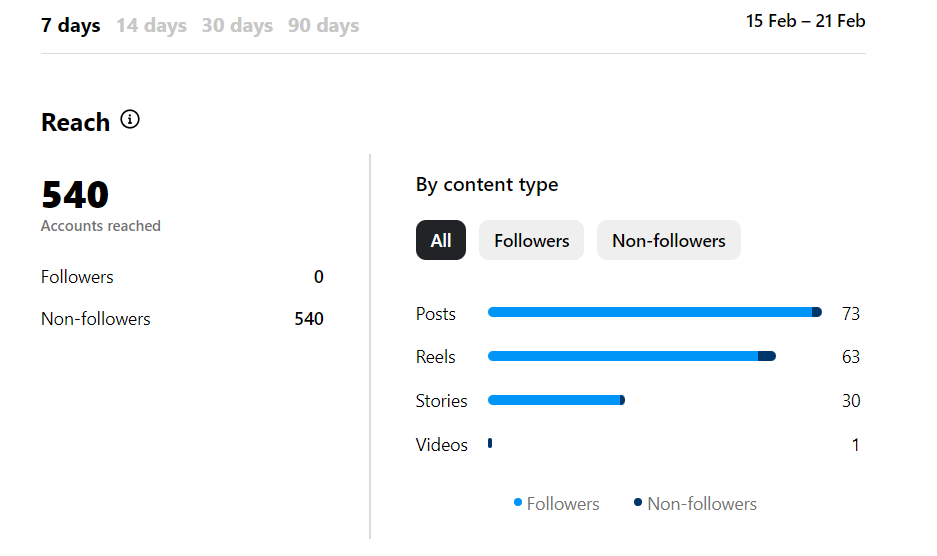The height and width of the screenshot is (556, 937).
Task: Click the Reels value 63
Action: [x=850, y=357]
